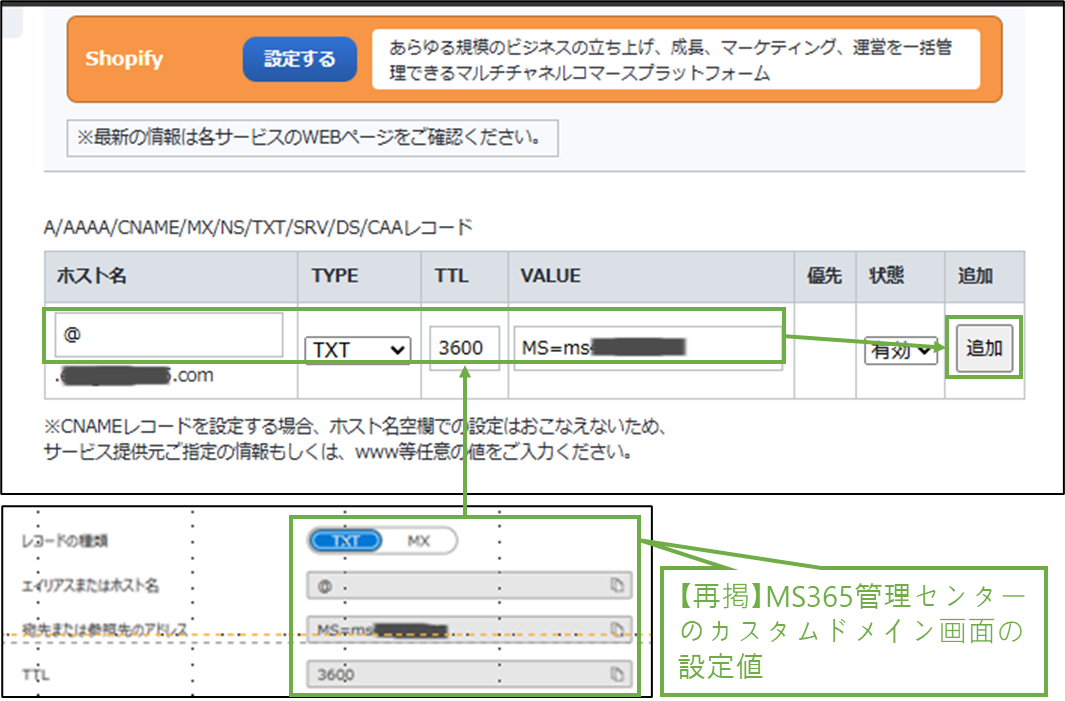Click the レコードの種類 label

(65, 541)
